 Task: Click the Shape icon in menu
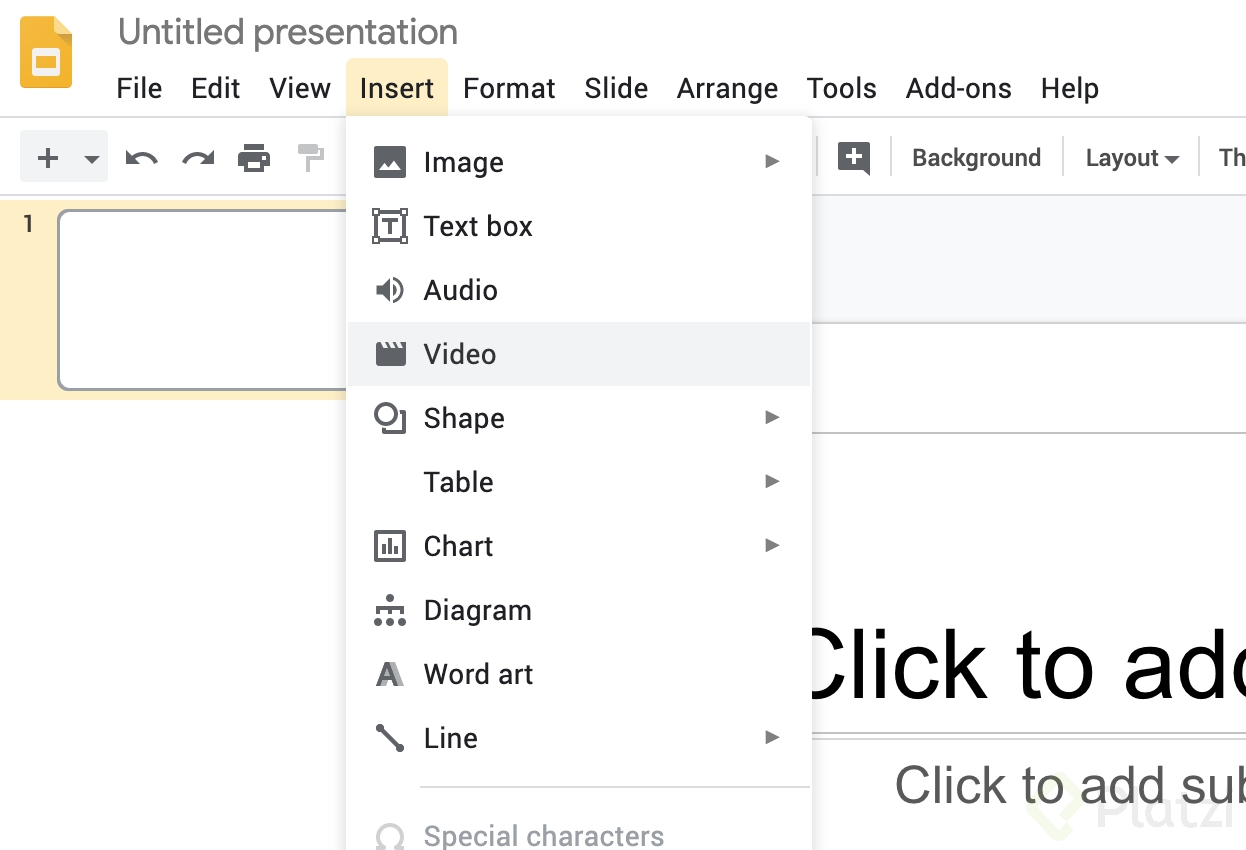click(x=390, y=418)
